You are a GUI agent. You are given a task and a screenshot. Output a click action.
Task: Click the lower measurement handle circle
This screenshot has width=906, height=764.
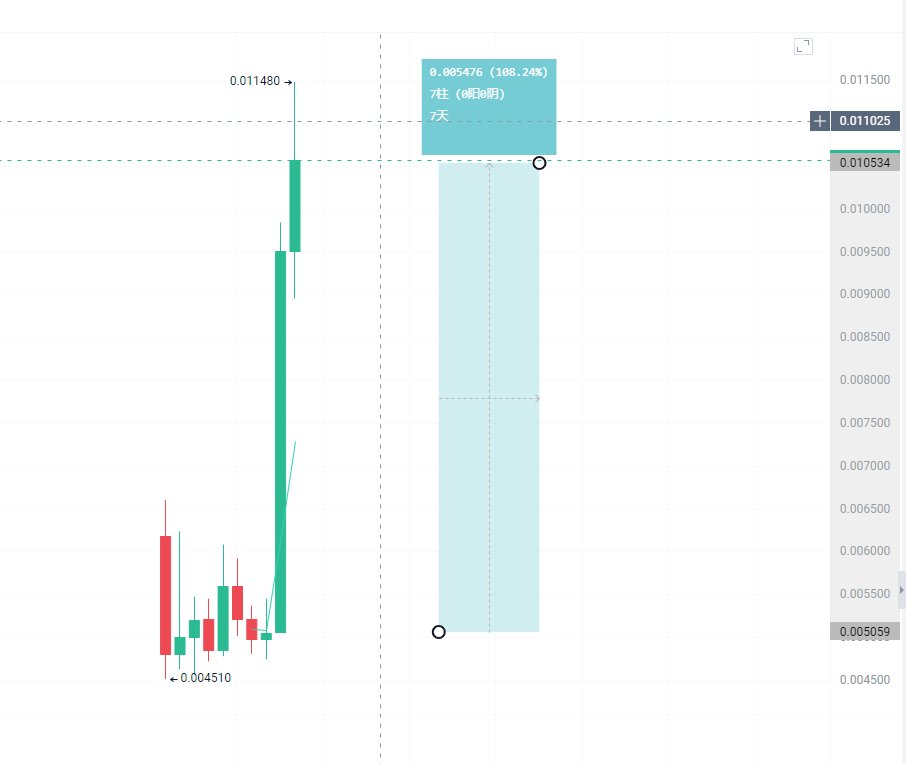pyautogui.click(x=438, y=632)
